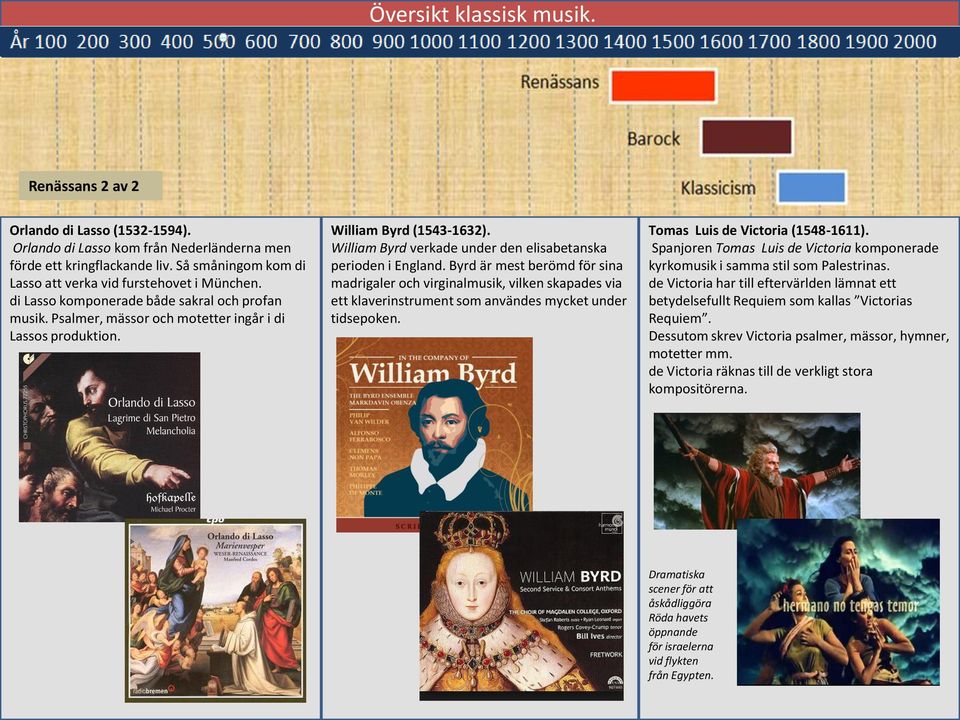Click the dark red Barock period bar
The width and height of the screenshot is (960, 720).
[x=747, y=137]
